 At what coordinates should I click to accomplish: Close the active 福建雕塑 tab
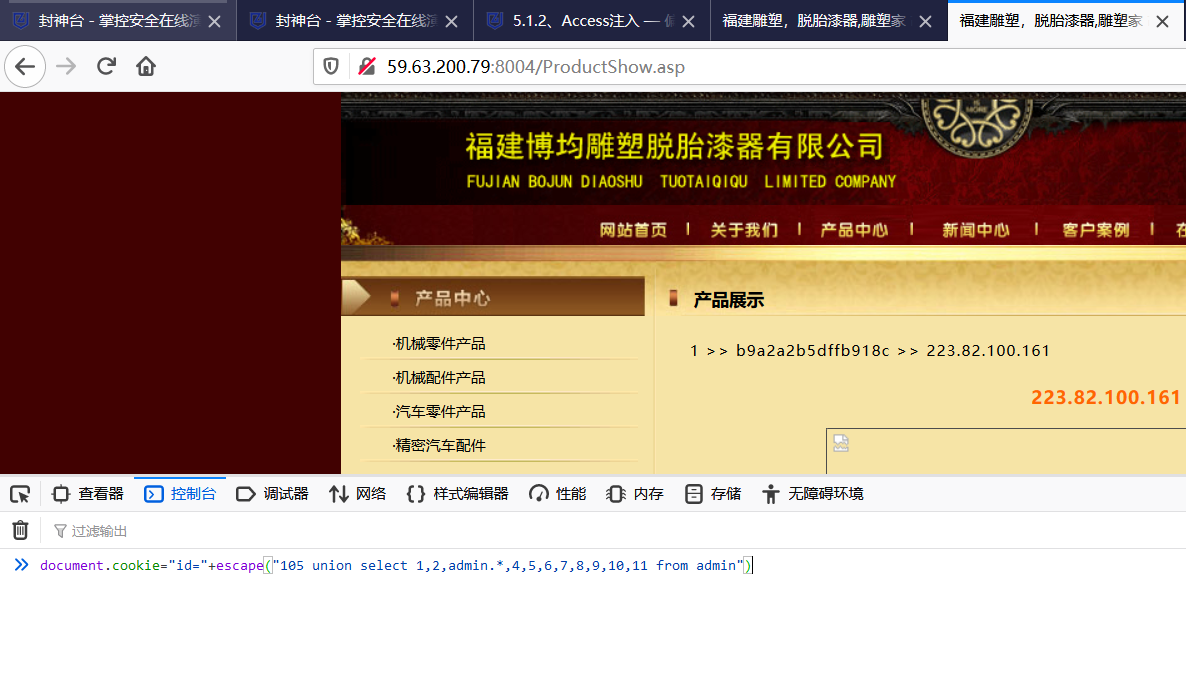click(x=1163, y=21)
